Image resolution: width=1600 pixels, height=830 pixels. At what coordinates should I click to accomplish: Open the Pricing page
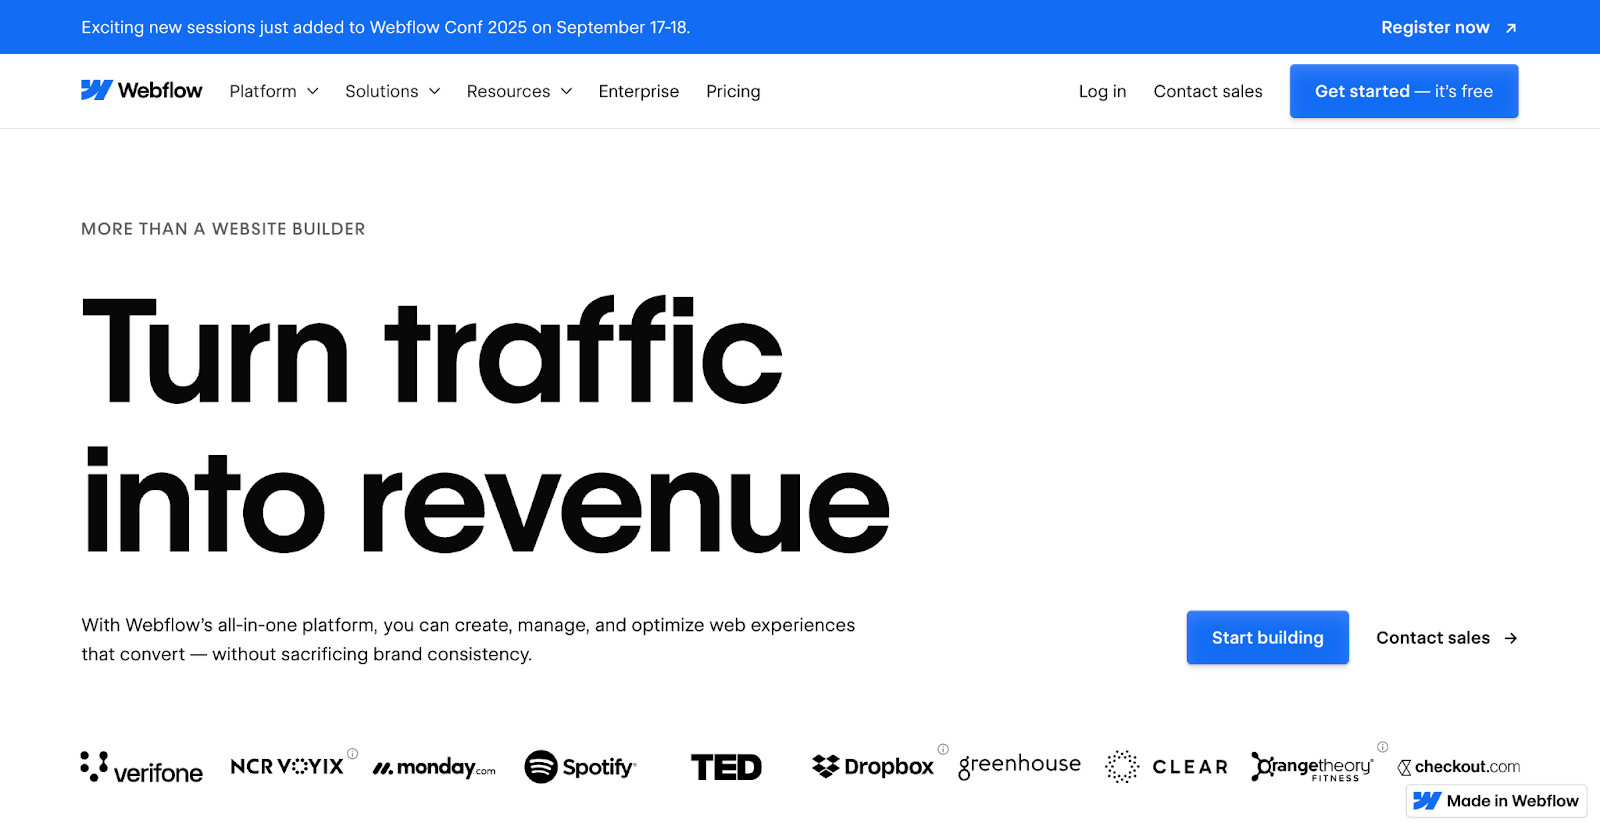(x=733, y=91)
